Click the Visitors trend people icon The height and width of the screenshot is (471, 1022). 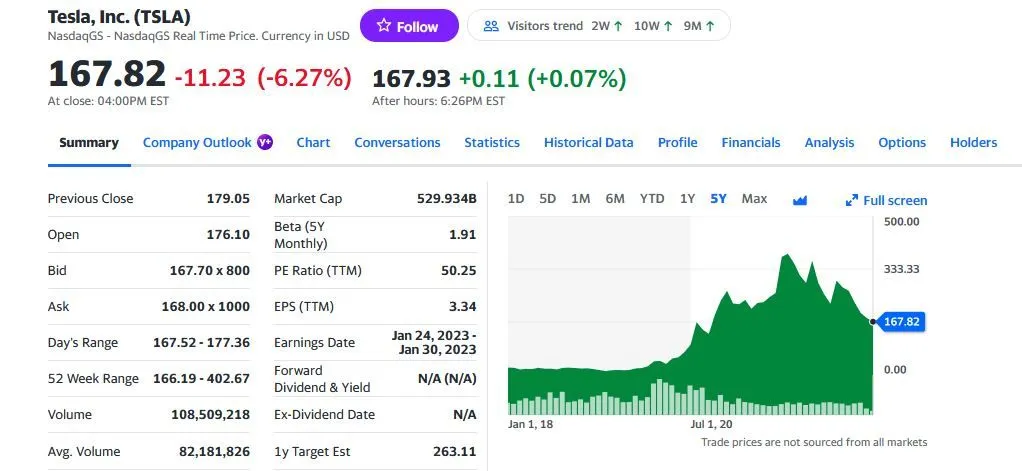click(x=491, y=26)
